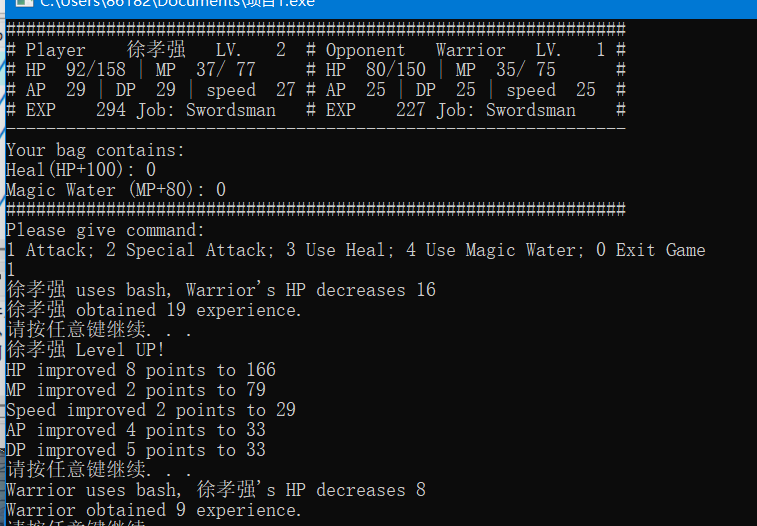Click the Opponent Warrior name label
This screenshot has height=526, width=757.
(470, 50)
